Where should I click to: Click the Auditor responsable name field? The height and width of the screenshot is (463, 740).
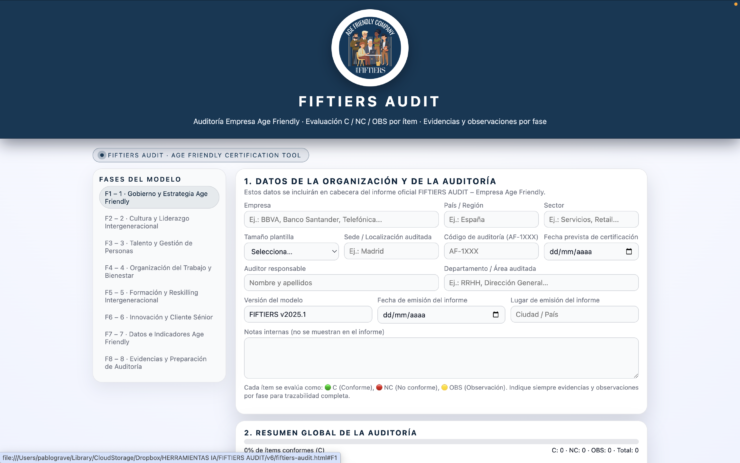pos(341,283)
